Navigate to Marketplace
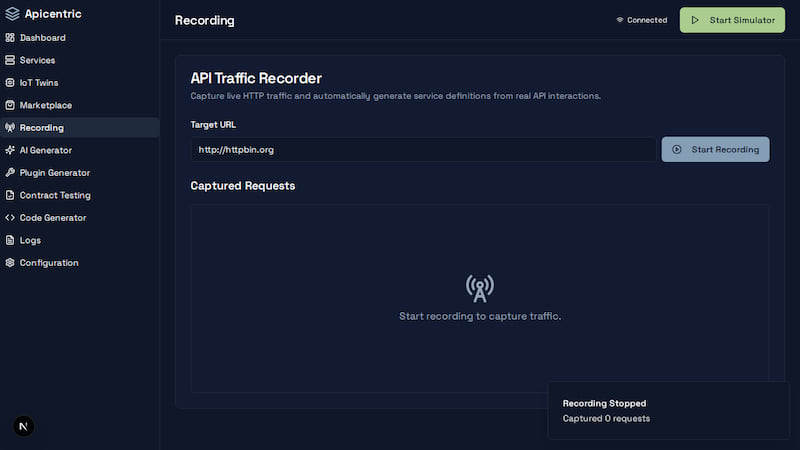The height and width of the screenshot is (450, 800). click(x=80, y=105)
